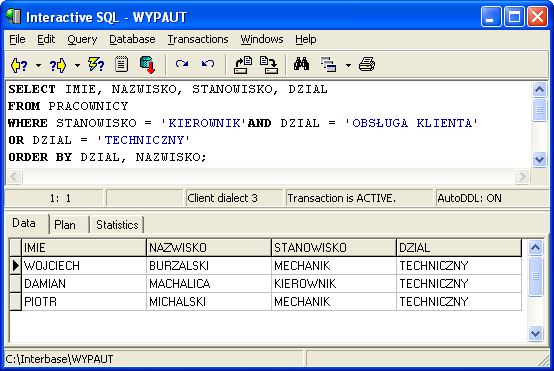554x371 pixels.
Task: Switch to the Data tab
Action: [x=26, y=223]
